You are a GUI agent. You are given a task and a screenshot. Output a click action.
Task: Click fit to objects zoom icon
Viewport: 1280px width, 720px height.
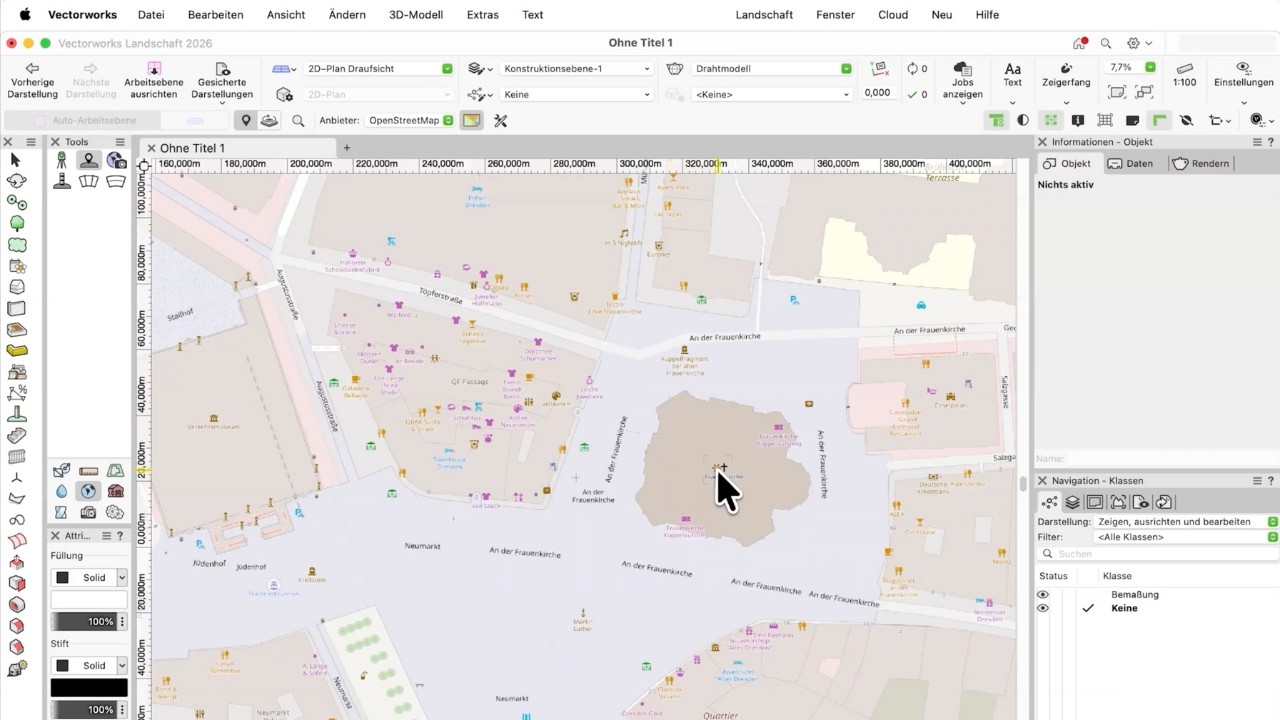pyautogui.click(x=1145, y=92)
